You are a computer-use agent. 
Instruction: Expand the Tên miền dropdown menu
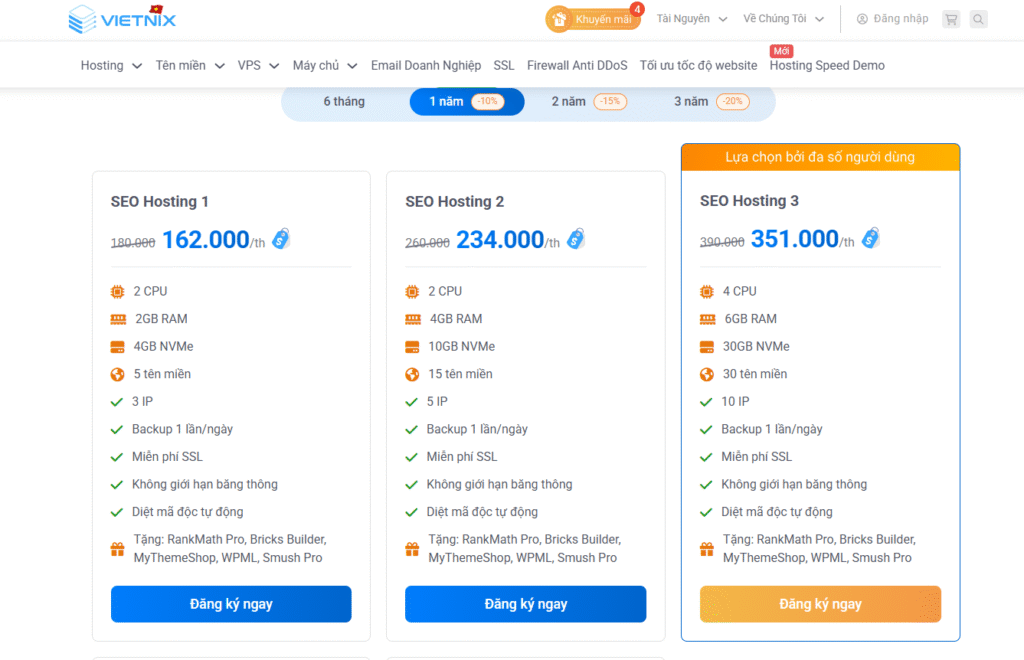coord(188,66)
